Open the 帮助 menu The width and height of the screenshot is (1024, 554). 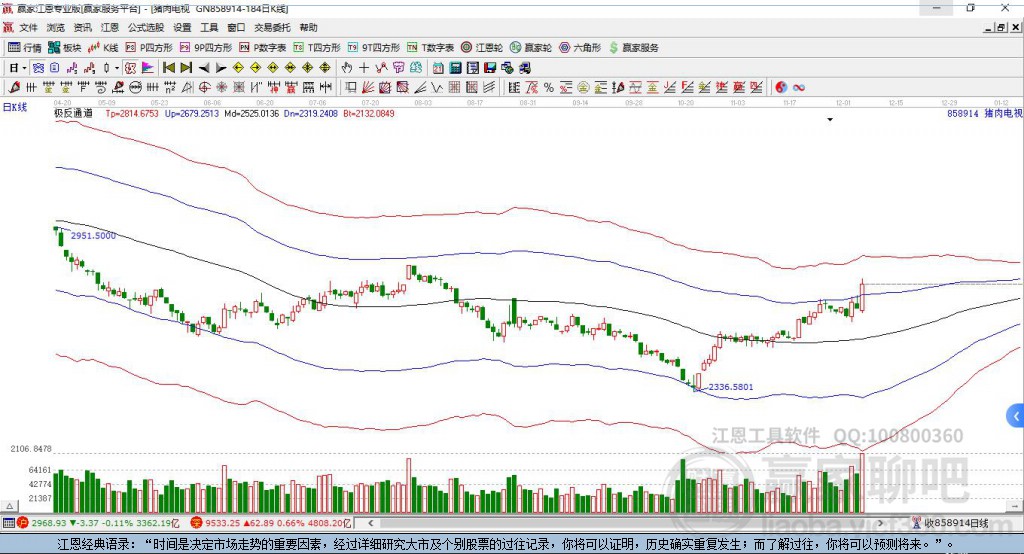[308, 27]
